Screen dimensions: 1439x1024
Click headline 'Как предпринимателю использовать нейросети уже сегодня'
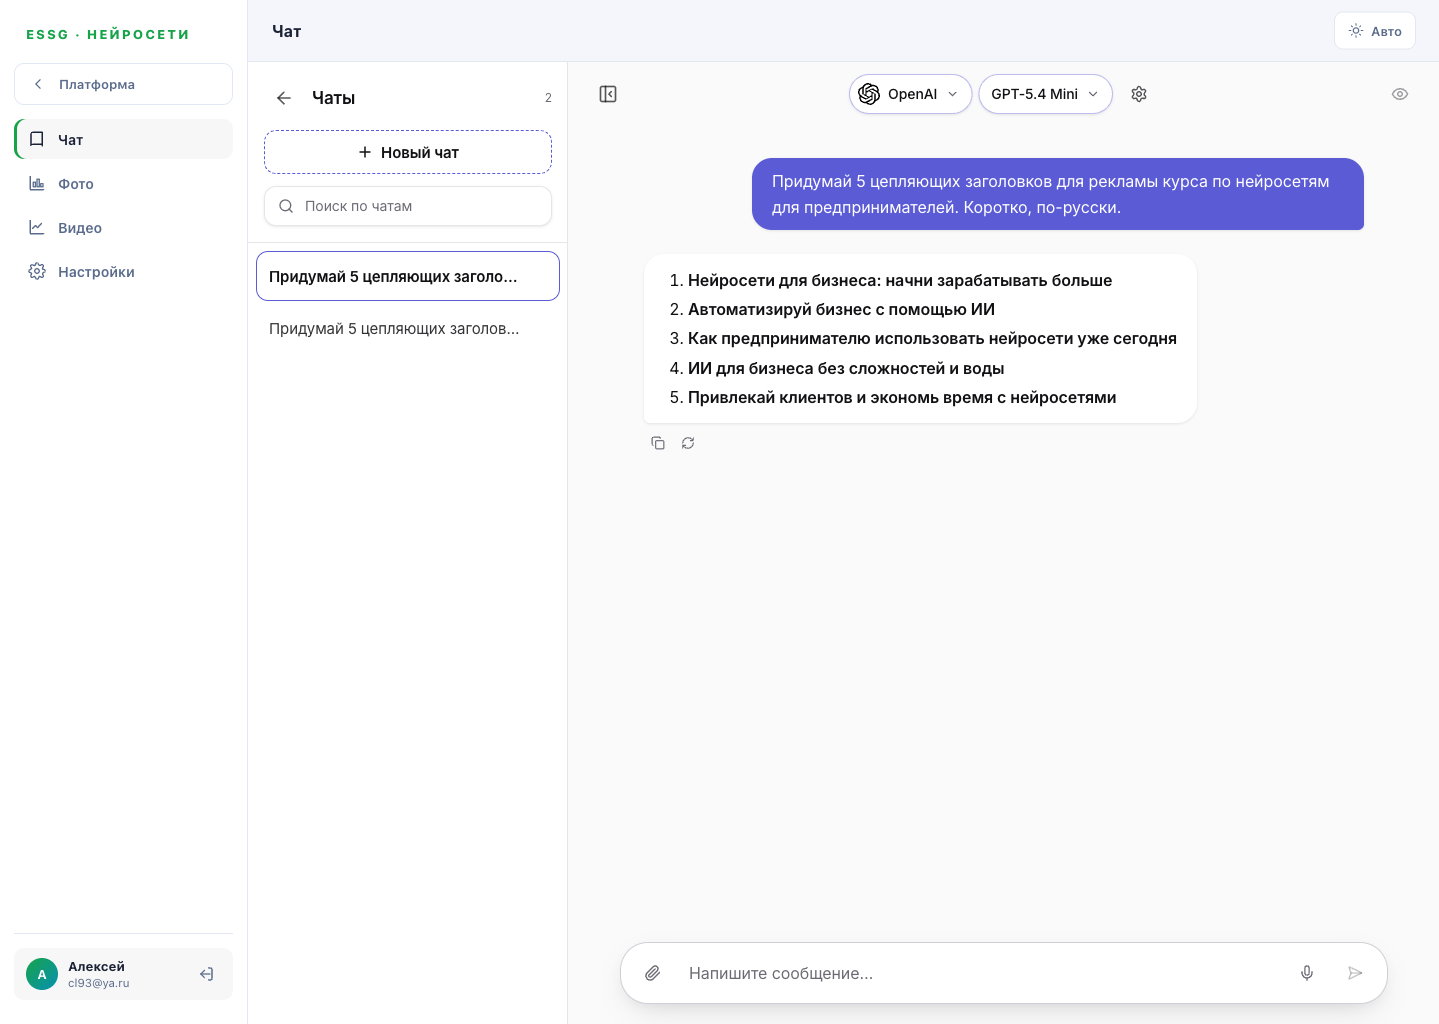932,338
